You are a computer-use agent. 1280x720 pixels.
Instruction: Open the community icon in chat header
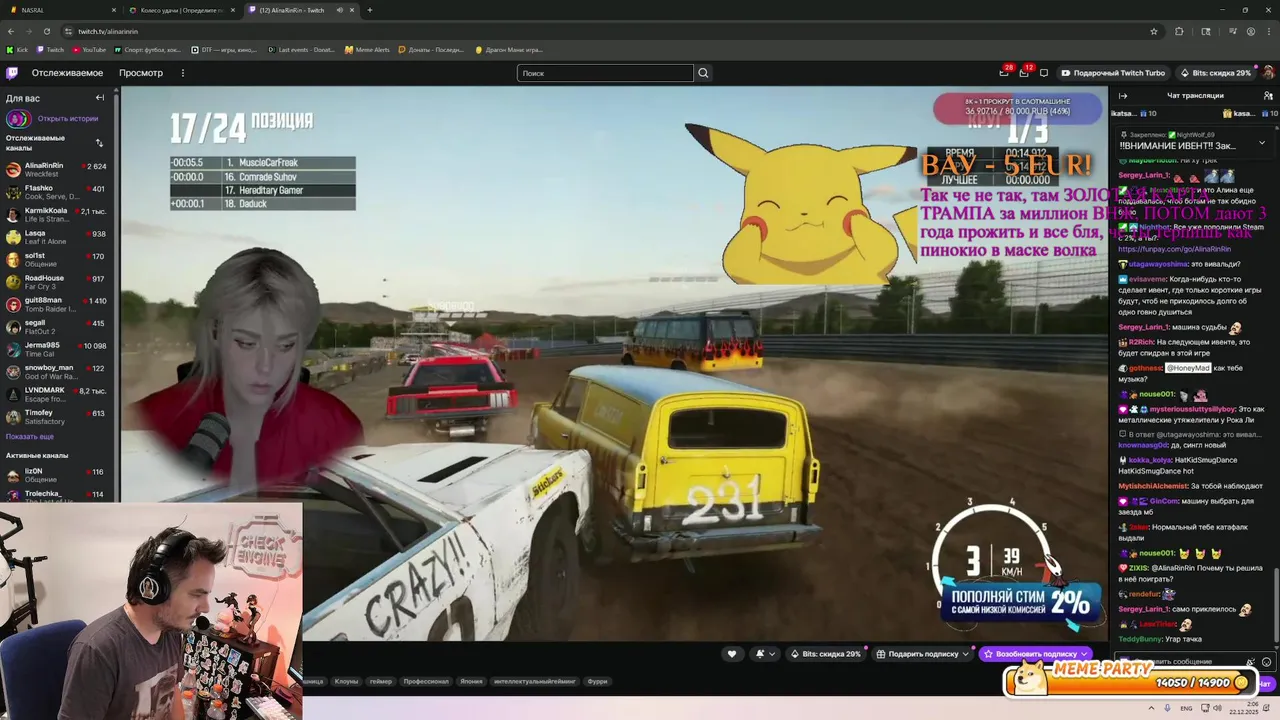(x=1268, y=96)
